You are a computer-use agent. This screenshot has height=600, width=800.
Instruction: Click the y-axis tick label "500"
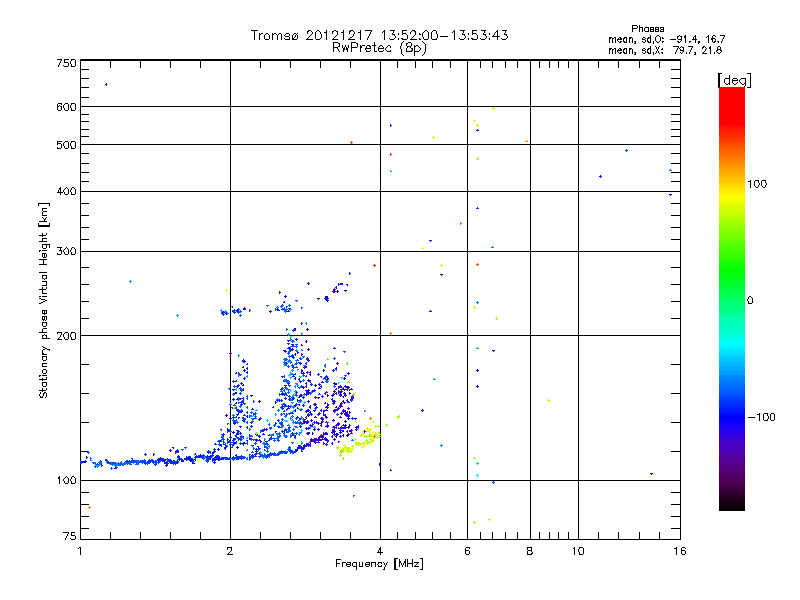[67, 145]
